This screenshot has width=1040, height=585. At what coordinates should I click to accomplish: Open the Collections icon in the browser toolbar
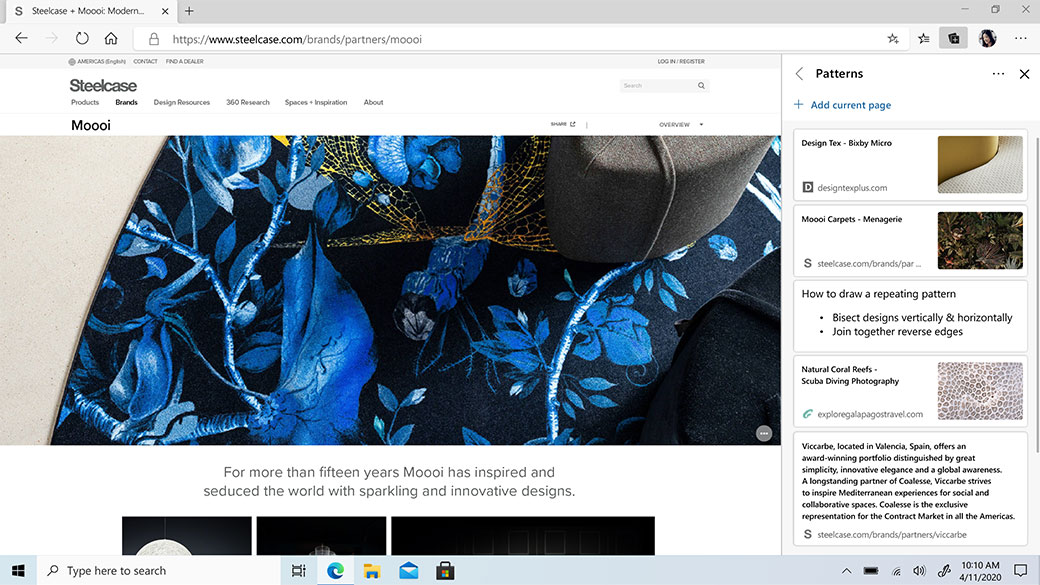953,37
